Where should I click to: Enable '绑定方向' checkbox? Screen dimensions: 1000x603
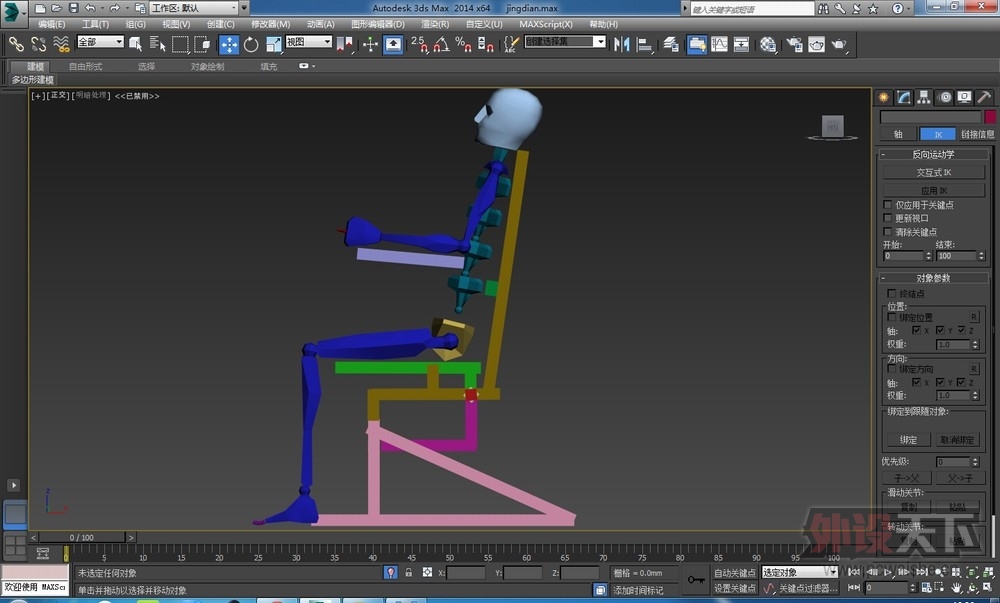[892, 368]
